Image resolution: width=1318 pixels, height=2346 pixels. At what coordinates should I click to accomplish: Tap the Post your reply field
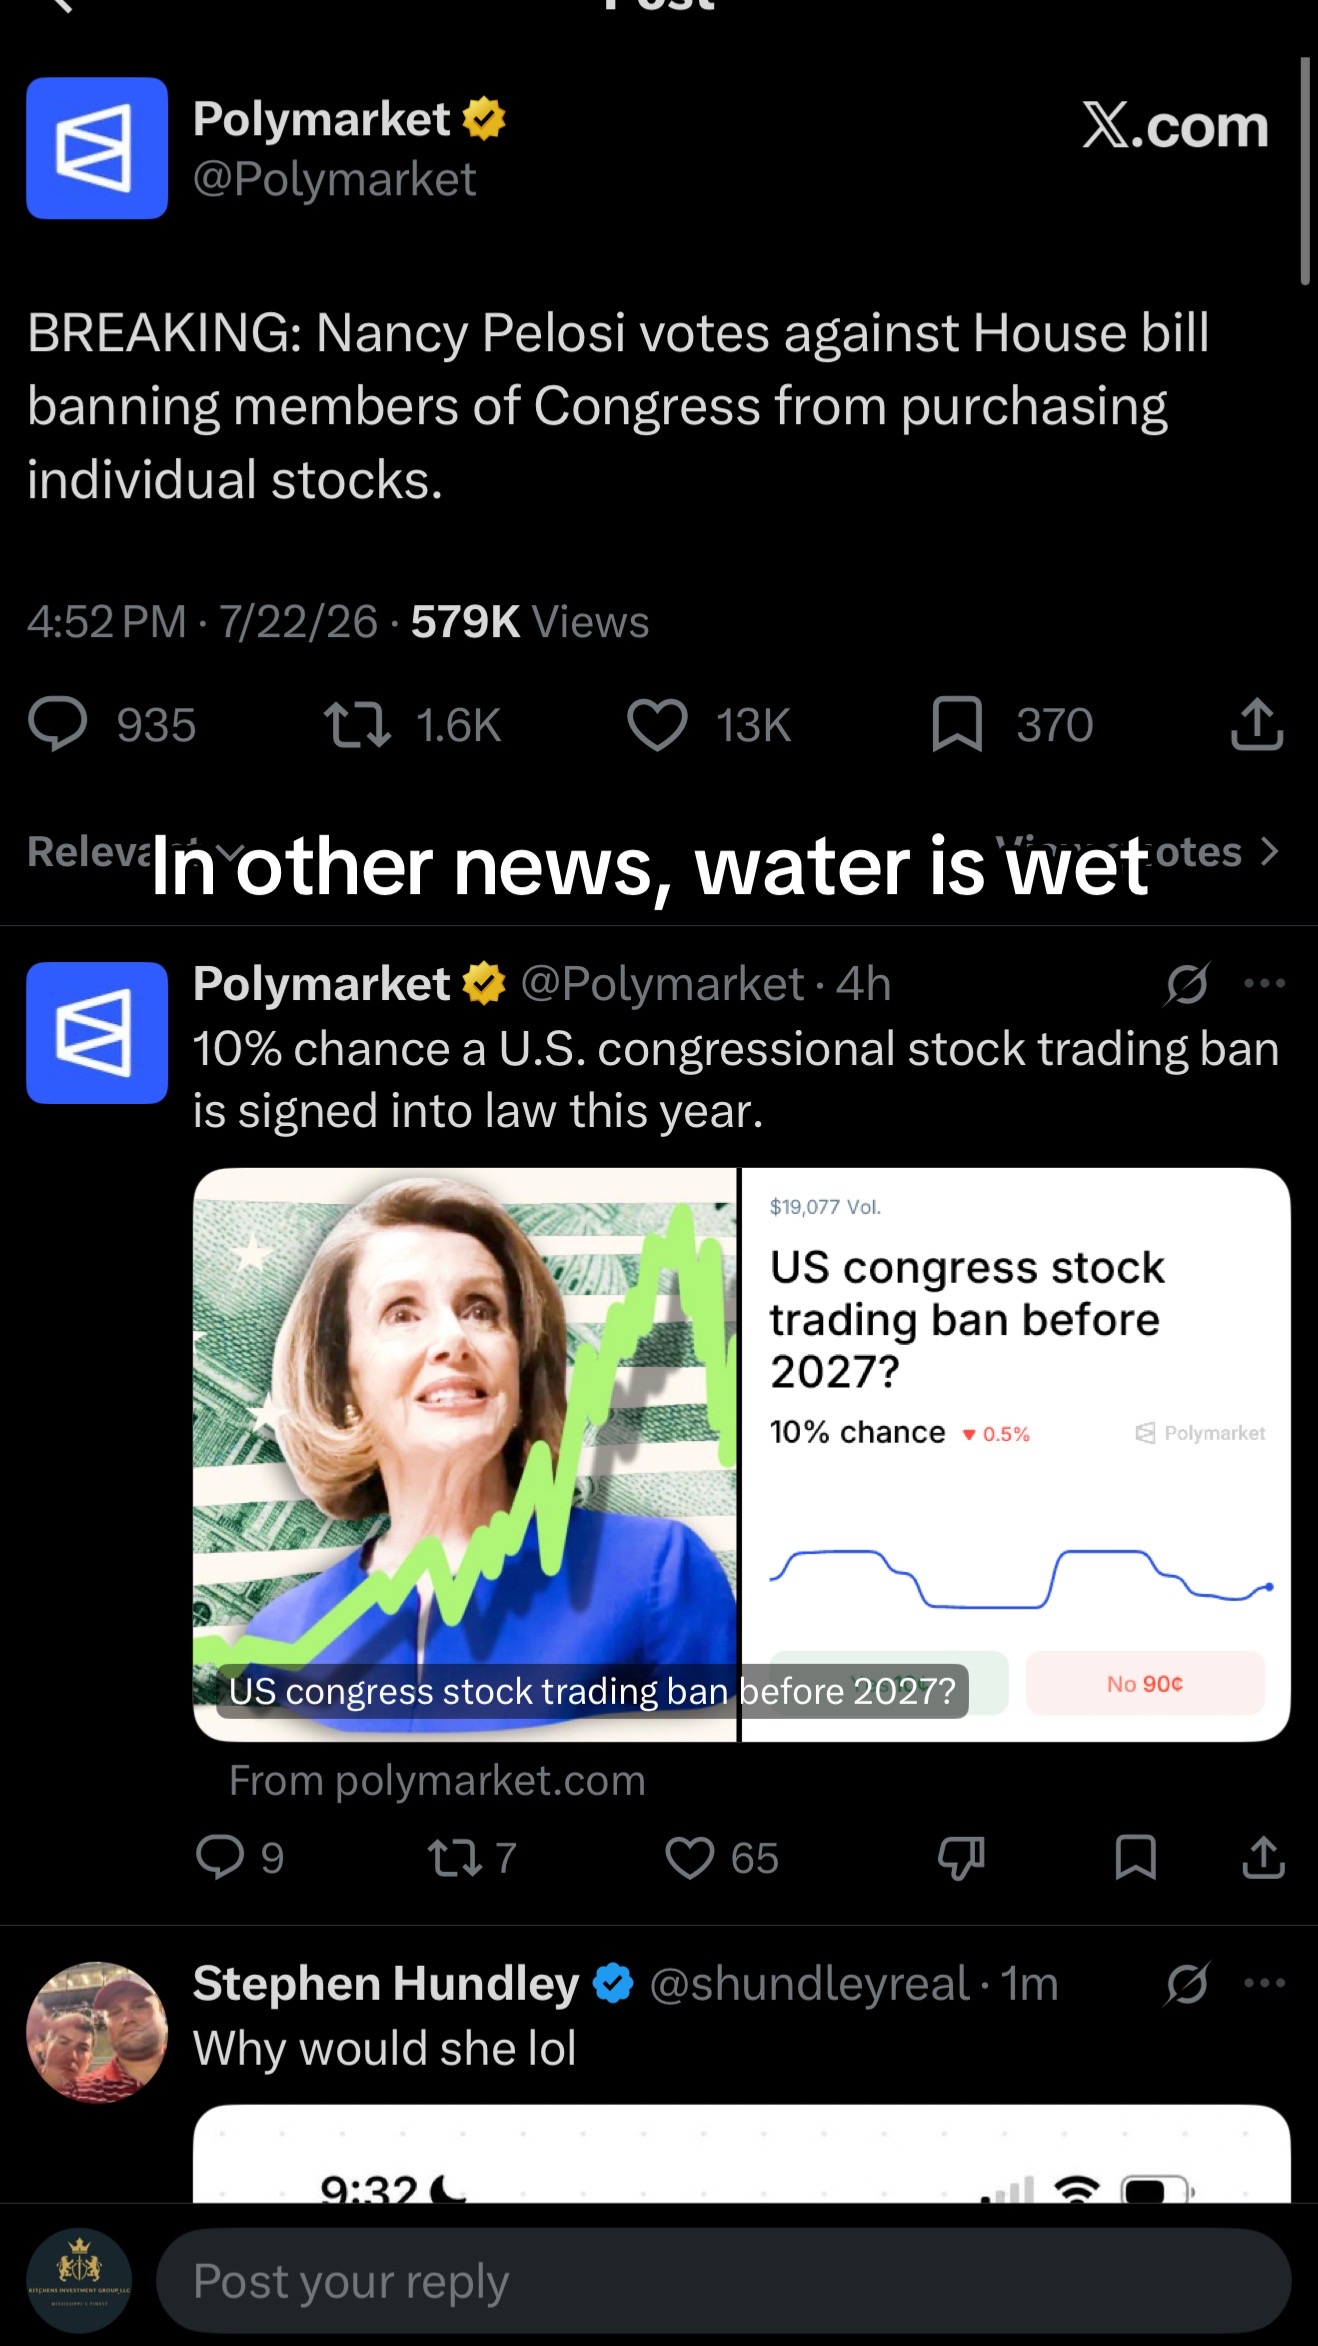pyautogui.click(x=724, y=2281)
